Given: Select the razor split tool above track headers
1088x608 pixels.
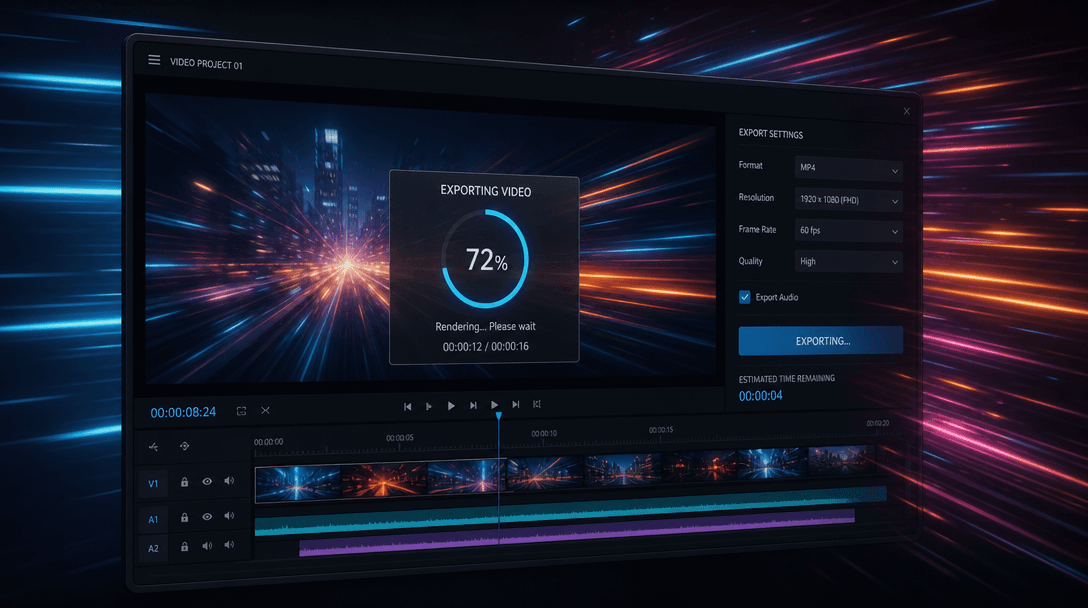Looking at the screenshot, I should pyautogui.click(x=153, y=446).
